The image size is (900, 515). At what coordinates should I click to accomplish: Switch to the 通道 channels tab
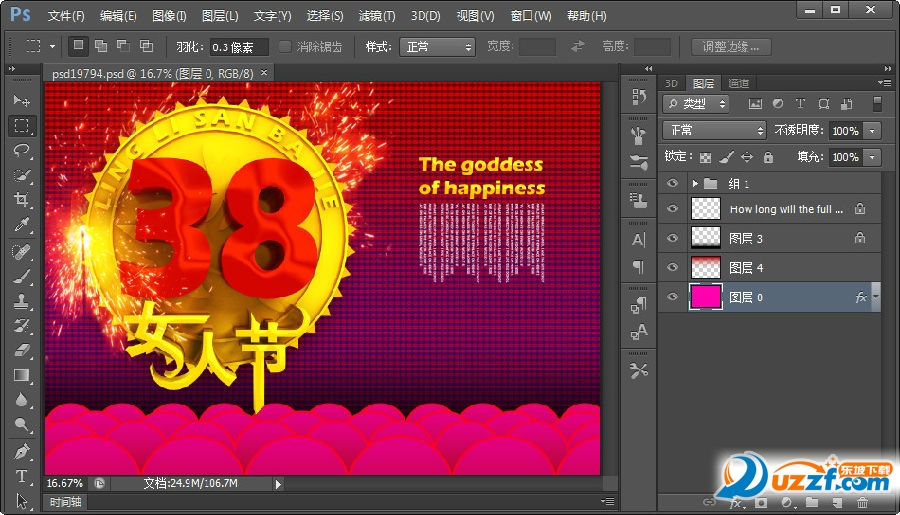tap(738, 83)
